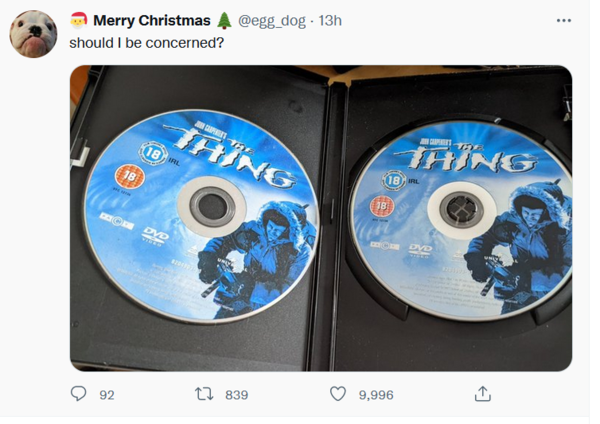Retweet this post using the arrows icon
Viewport: 600px width, 424px height.
[x=204, y=394]
